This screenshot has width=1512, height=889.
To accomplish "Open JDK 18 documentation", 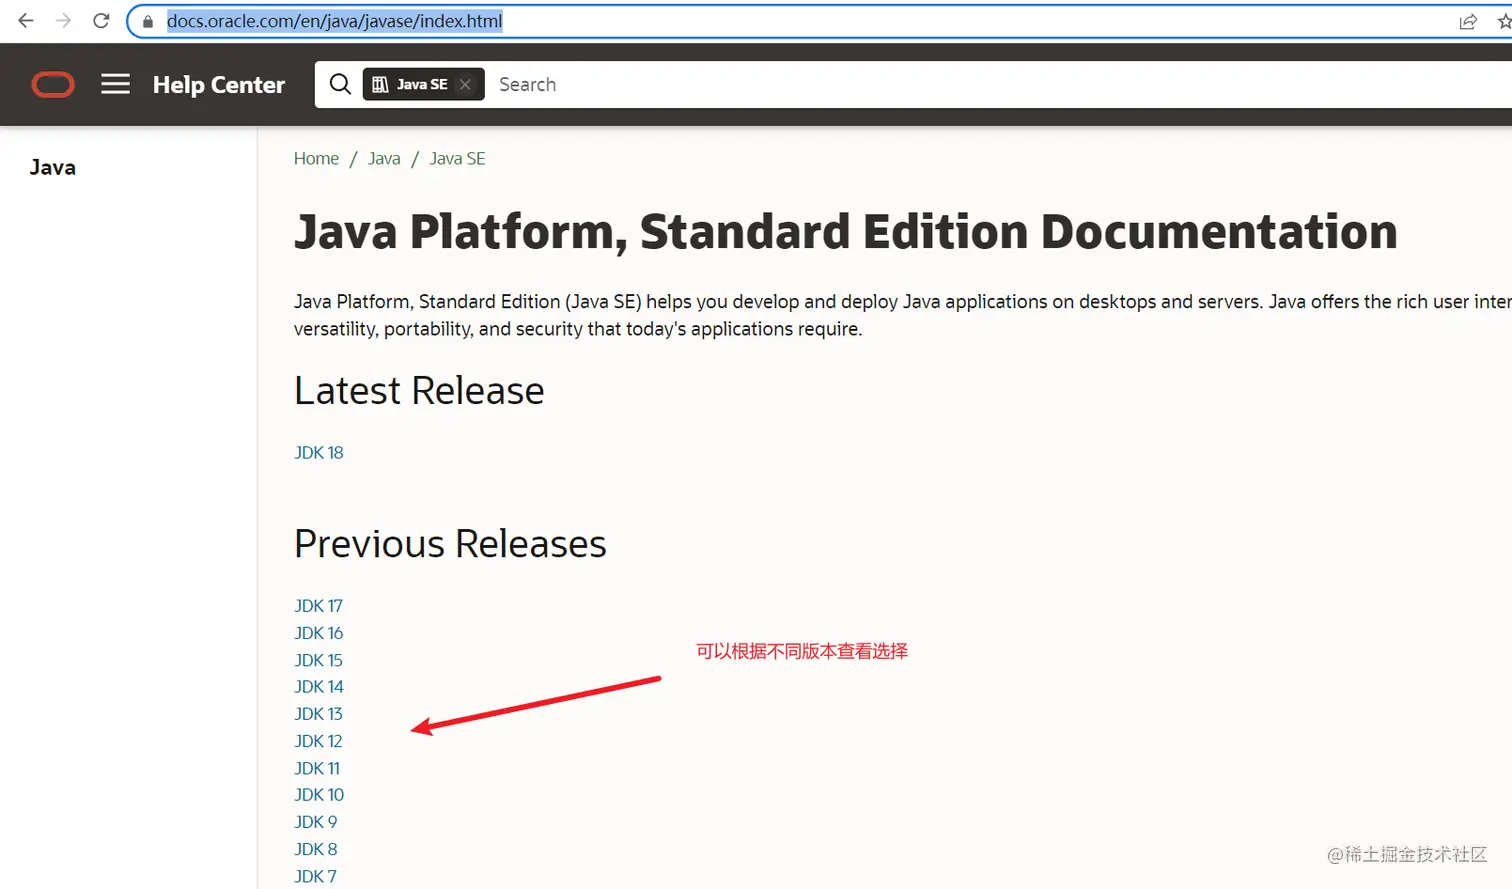I will coord(319,452).
